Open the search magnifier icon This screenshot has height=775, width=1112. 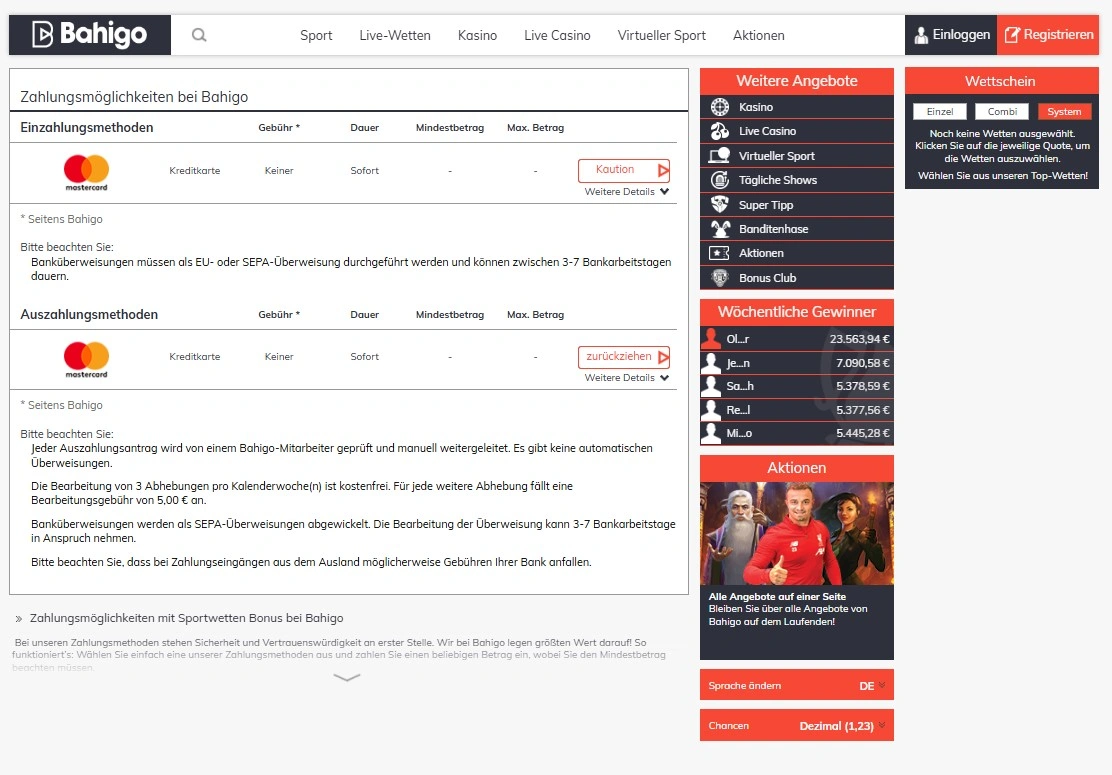click(199, 35)
